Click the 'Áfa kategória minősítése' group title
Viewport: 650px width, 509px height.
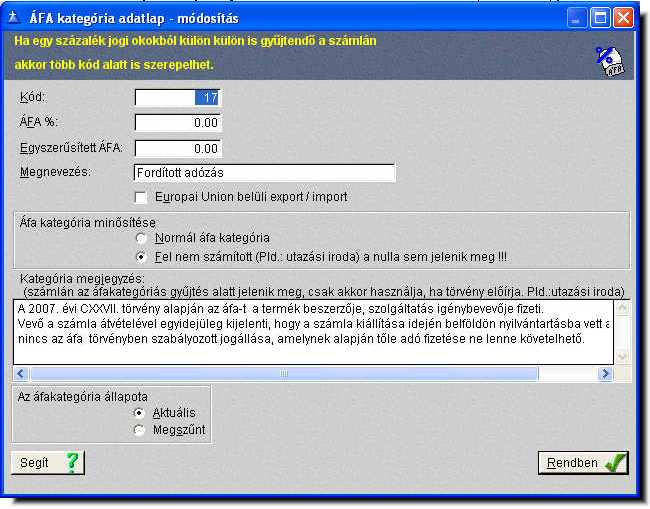(87, 223)
